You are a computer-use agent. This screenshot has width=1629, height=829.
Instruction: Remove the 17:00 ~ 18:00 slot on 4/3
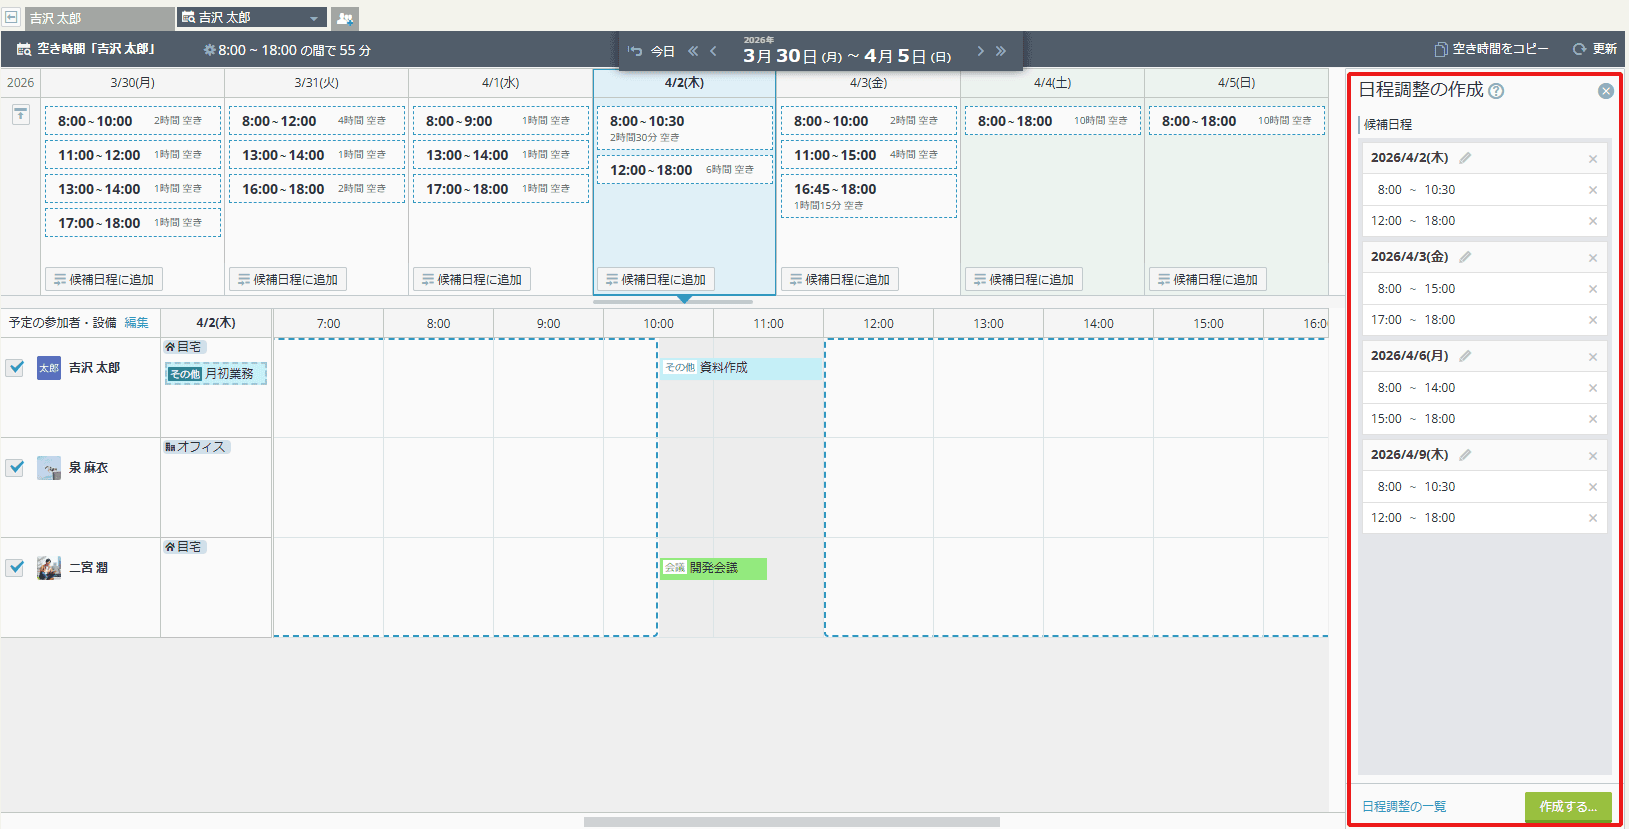tap(1592, 320)
